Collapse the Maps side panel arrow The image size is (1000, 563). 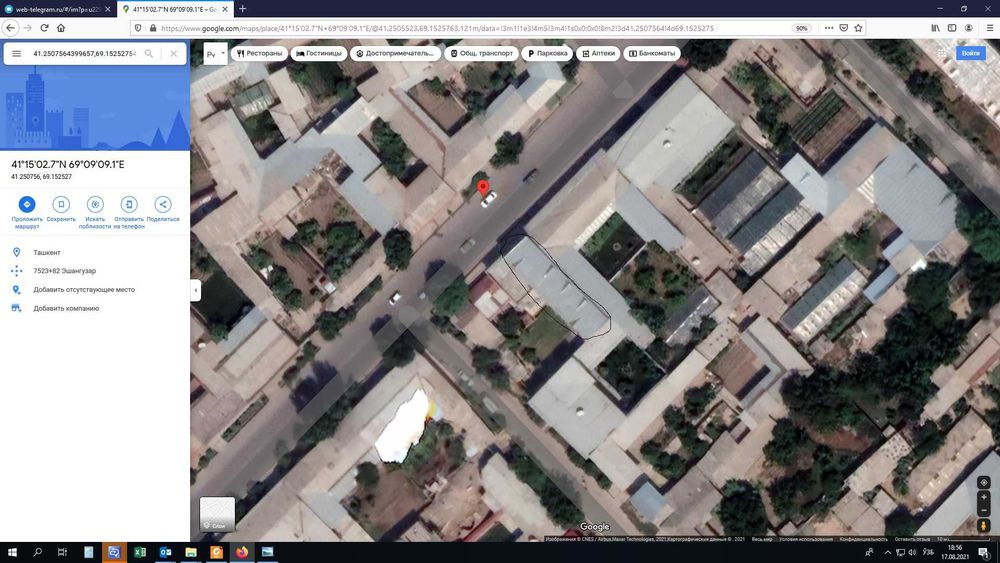196,290
